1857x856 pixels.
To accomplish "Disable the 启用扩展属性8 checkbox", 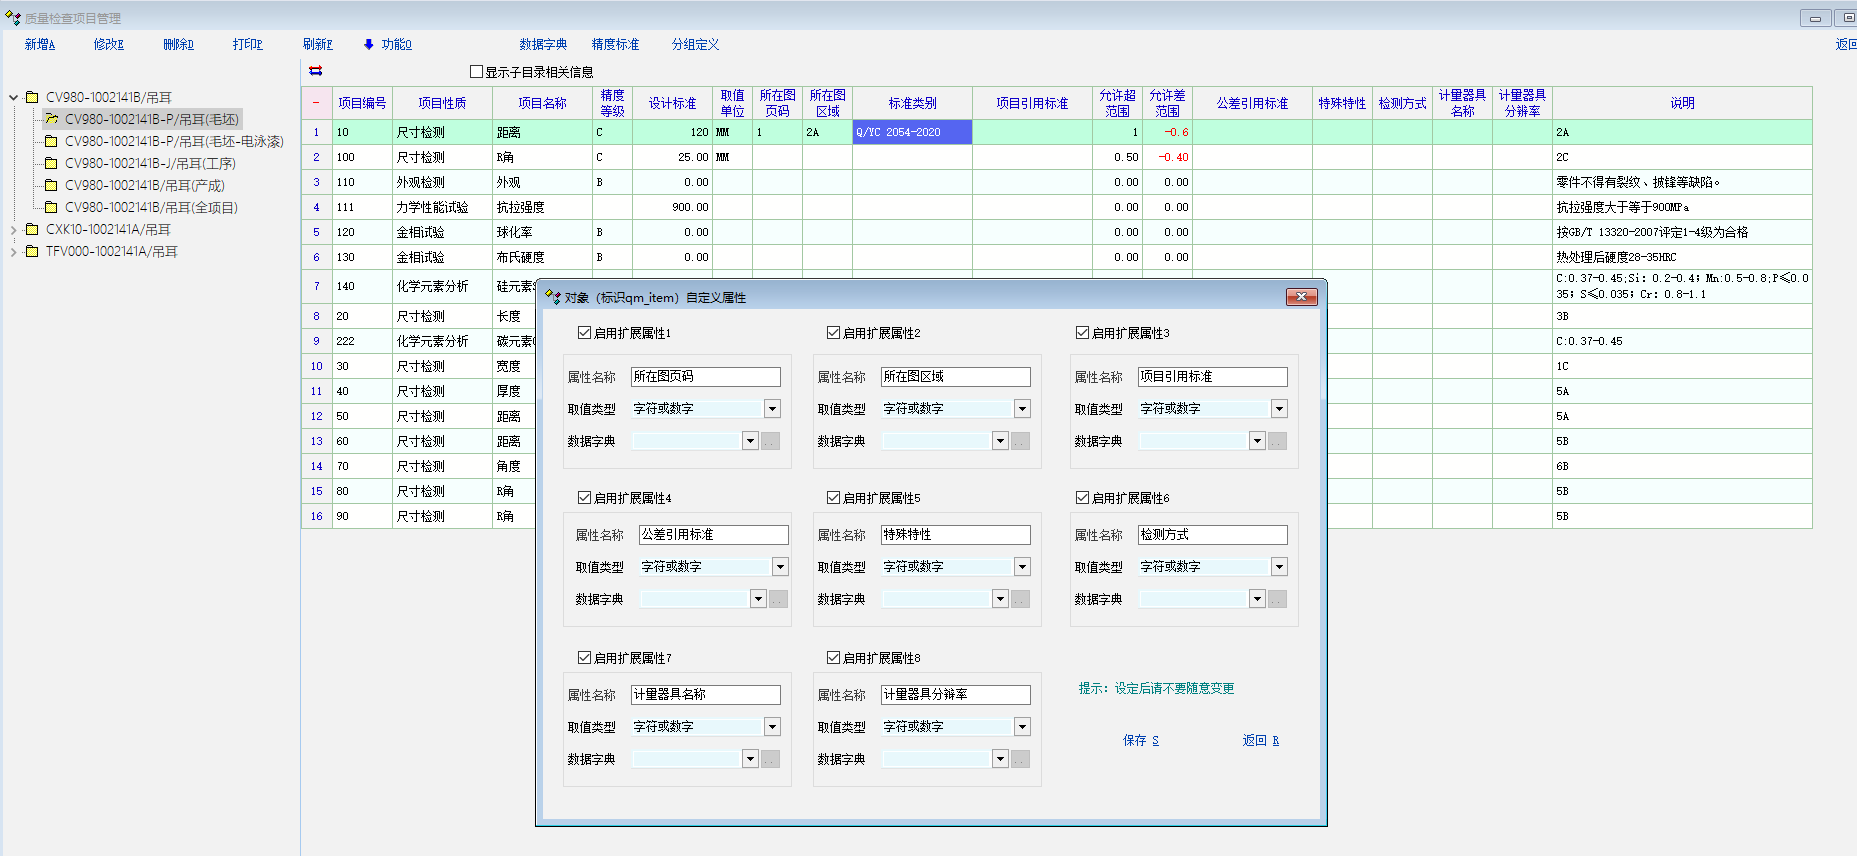I will coord(833,658).
